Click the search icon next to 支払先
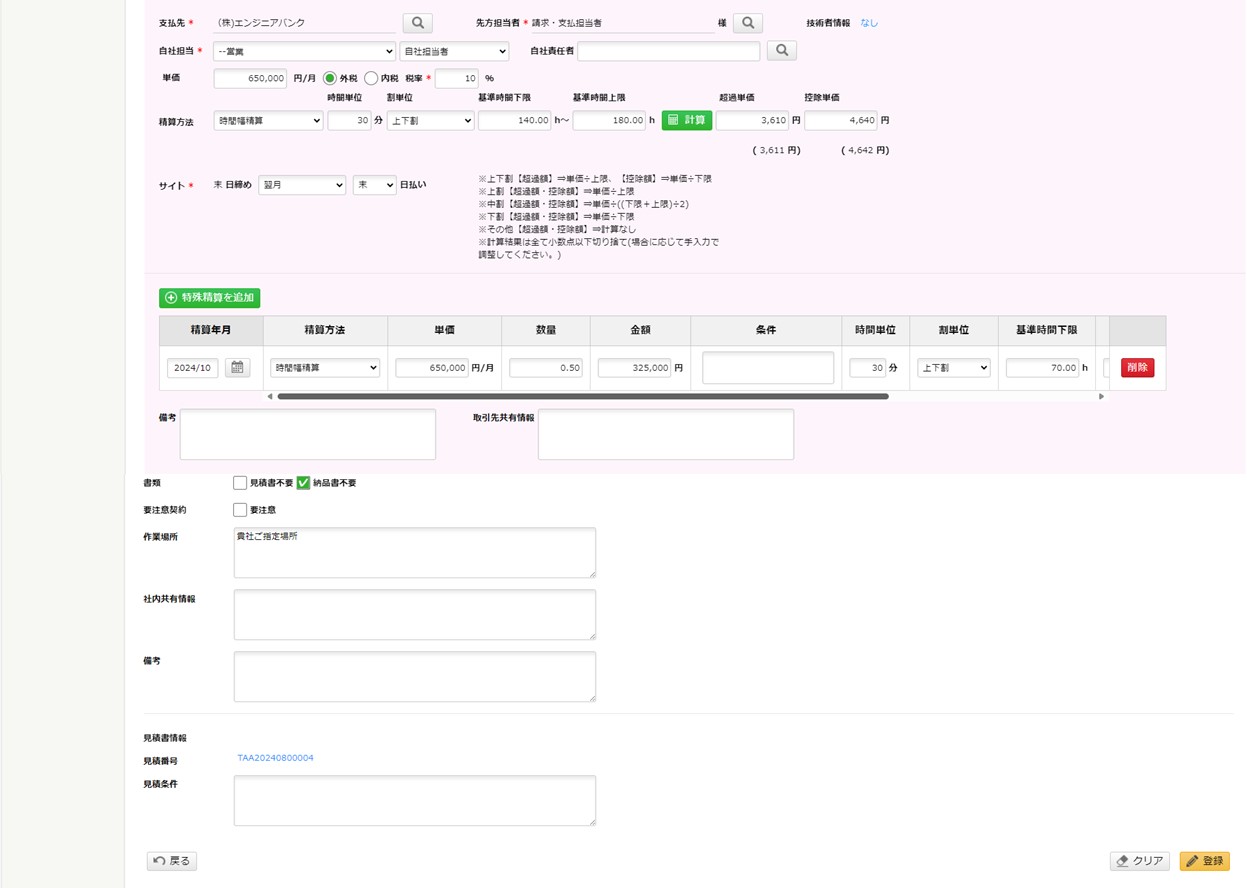Viewport: 1247px width, 888px height. [x=417, y=22]
